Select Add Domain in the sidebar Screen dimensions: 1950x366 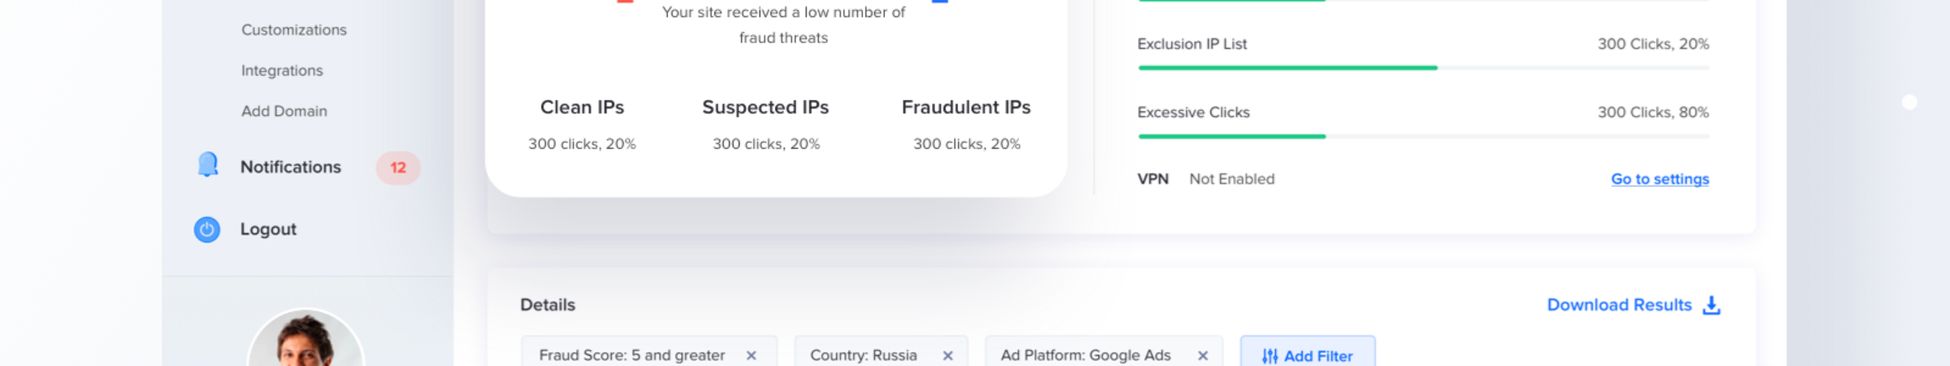point(284,111)
